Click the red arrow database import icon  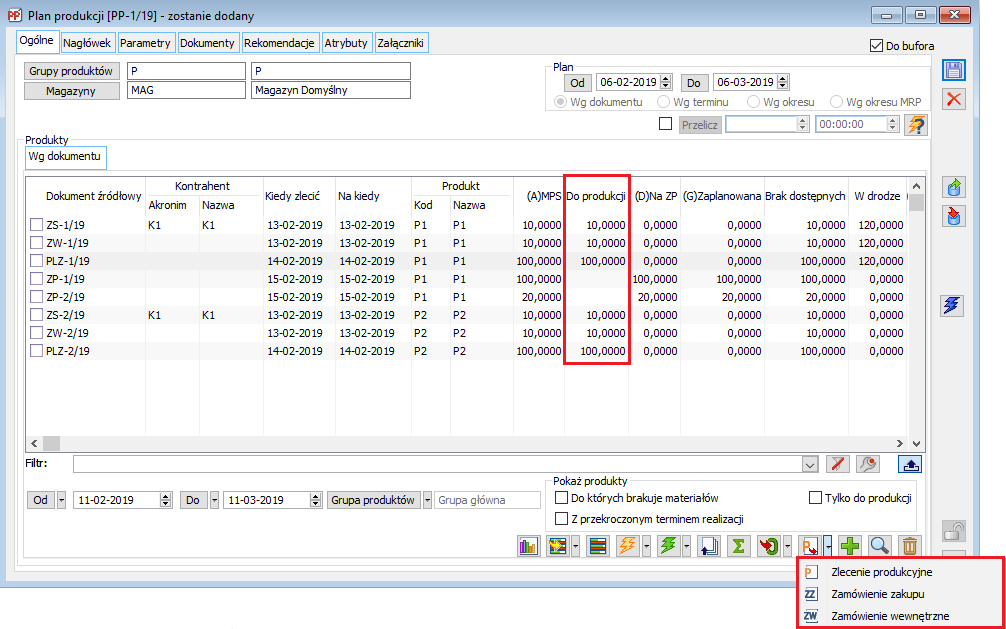(954, 216)
